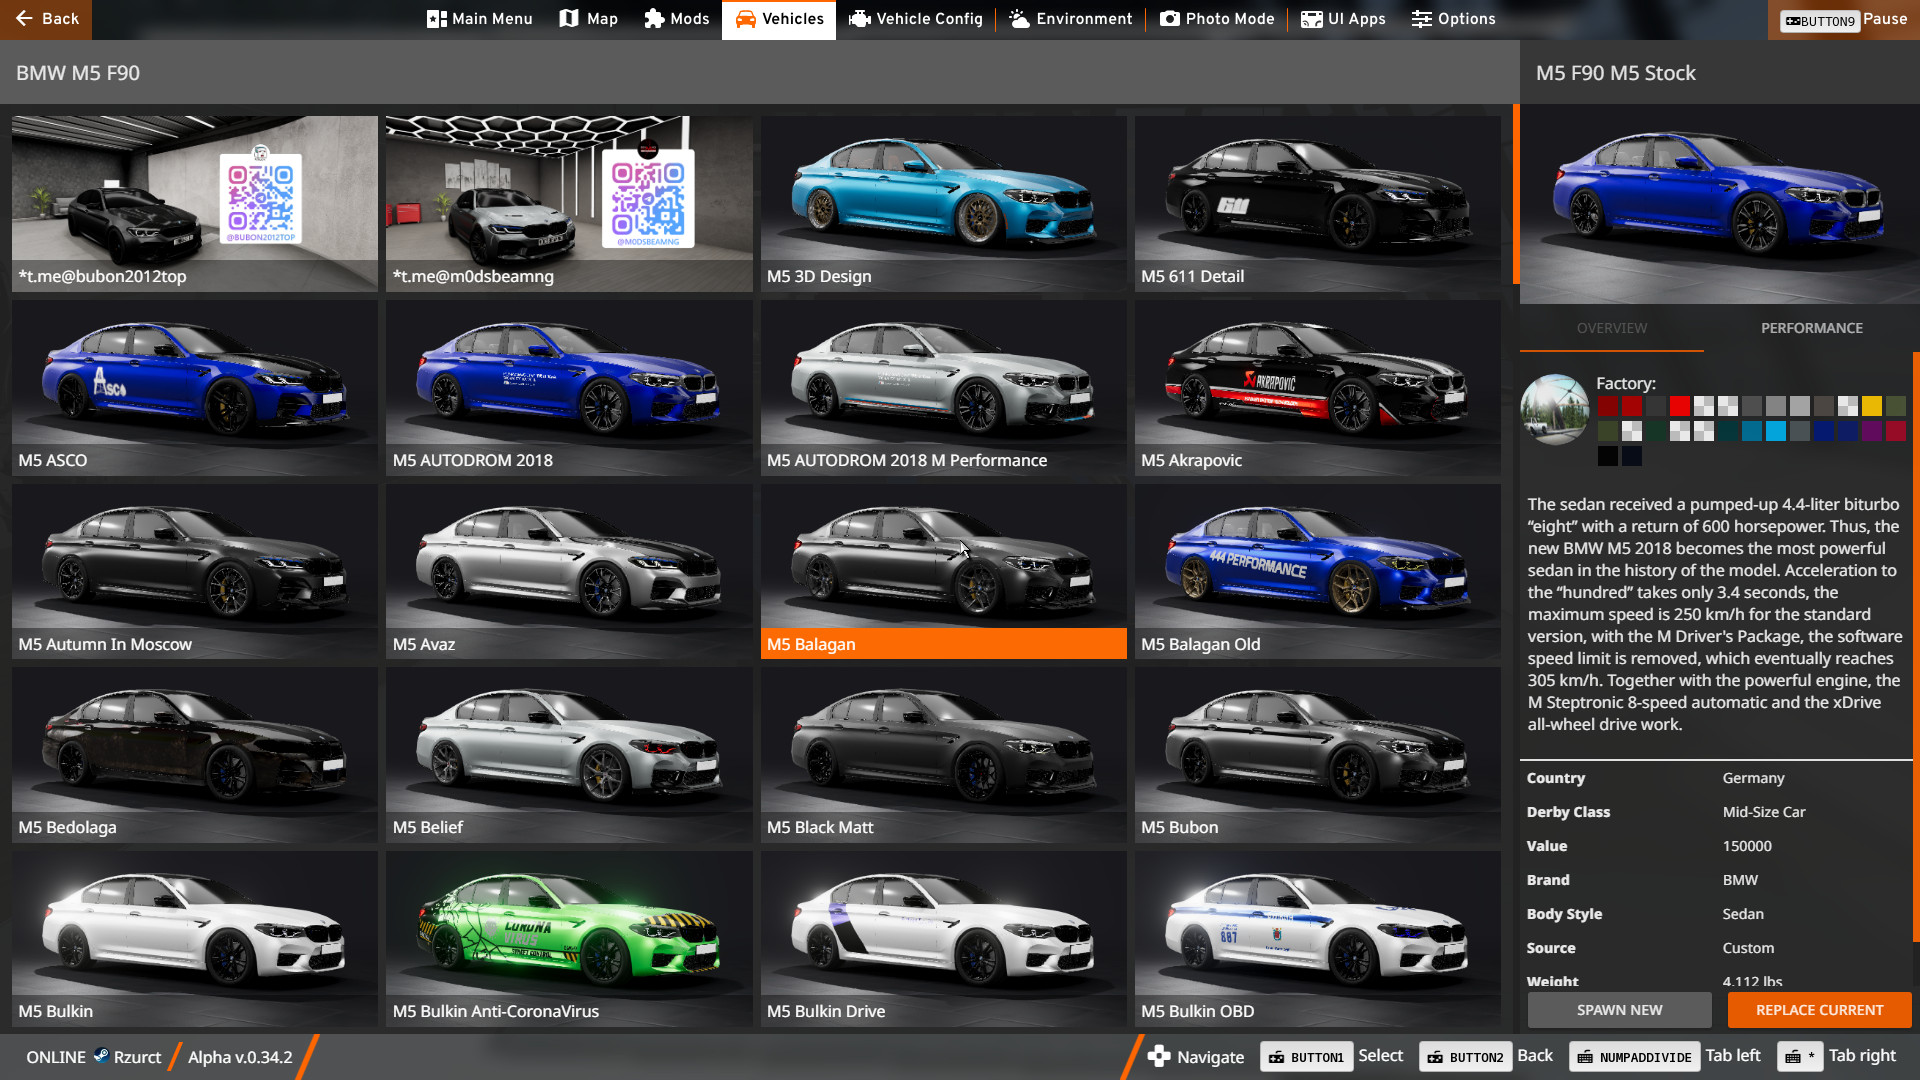
Task: Click the NUMPADDIVIDE Tab left hint
Action: tap(1665, 1056)
